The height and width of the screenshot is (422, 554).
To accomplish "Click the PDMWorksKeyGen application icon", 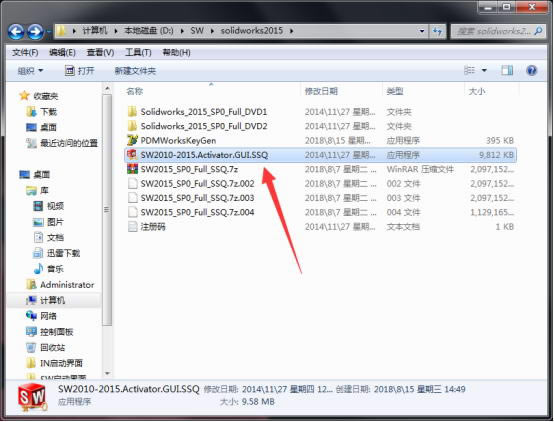I will [x=132, y=140].
